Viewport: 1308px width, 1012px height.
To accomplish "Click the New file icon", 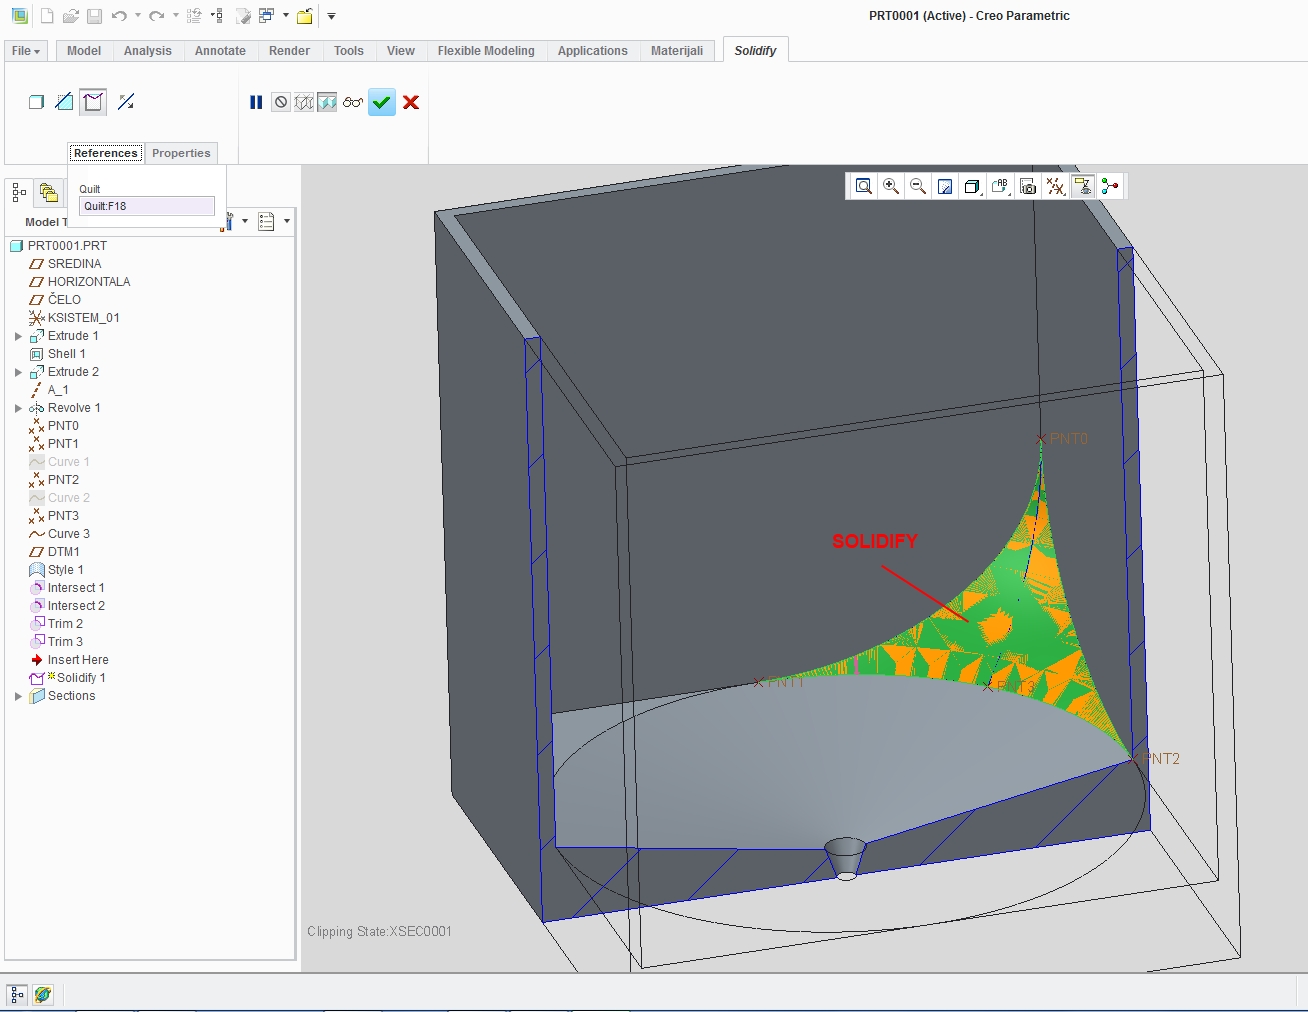I will pyautogui.click(x=47, y=16).
